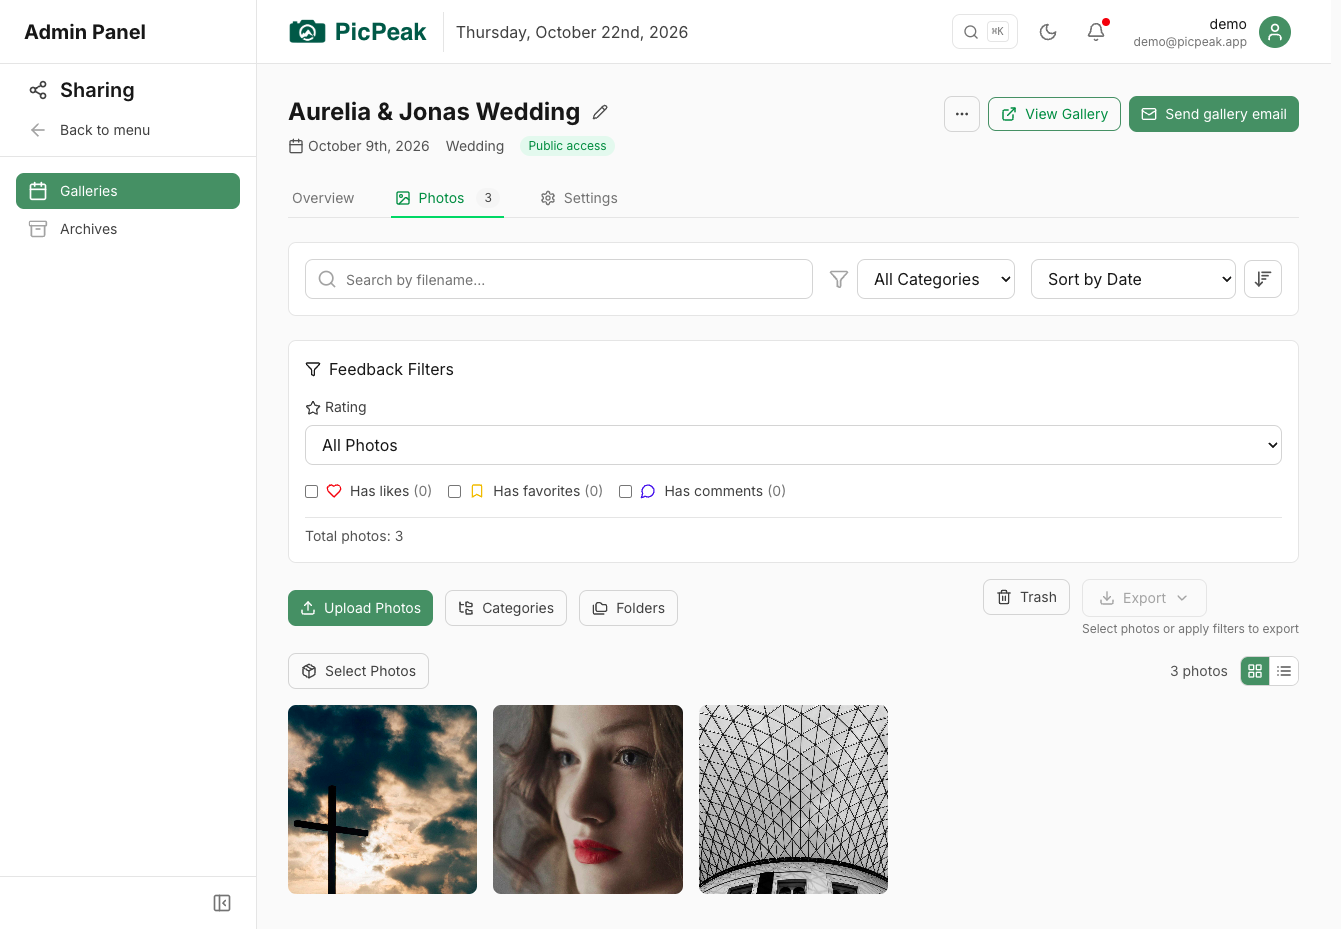Click the Archives box icon
Image resolution: width=1341 pixels, height=929 pixels.
(38, 229)
